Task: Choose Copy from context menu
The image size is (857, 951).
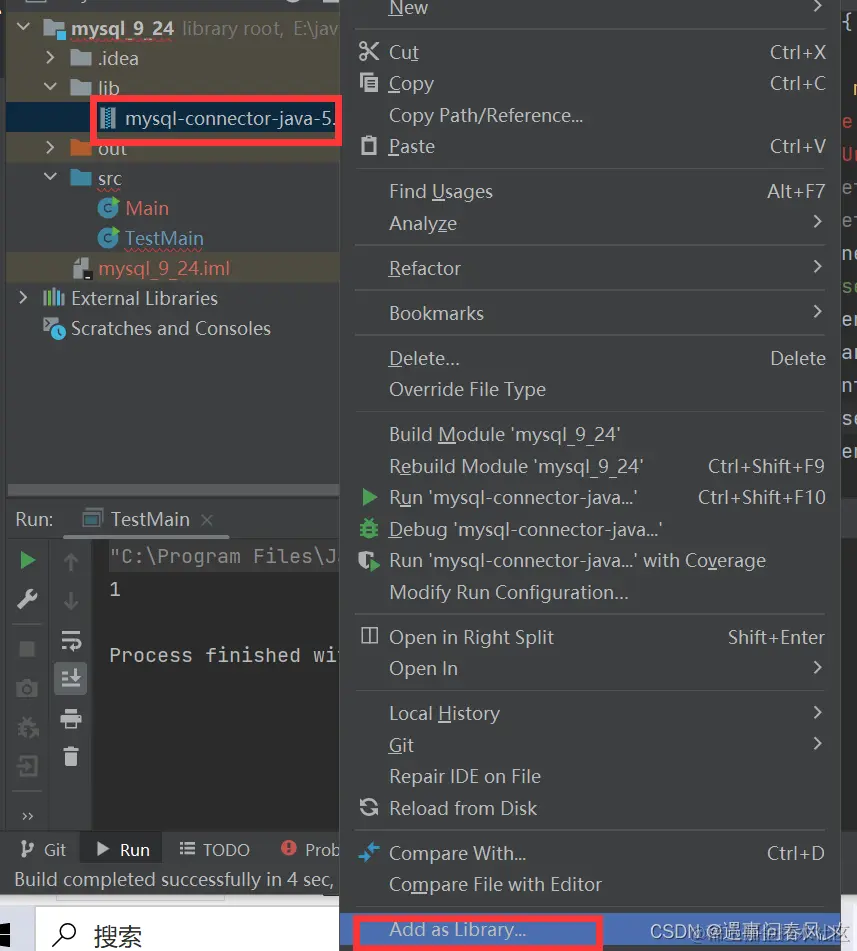Action: pyautogui.click(x=590, y=83)
